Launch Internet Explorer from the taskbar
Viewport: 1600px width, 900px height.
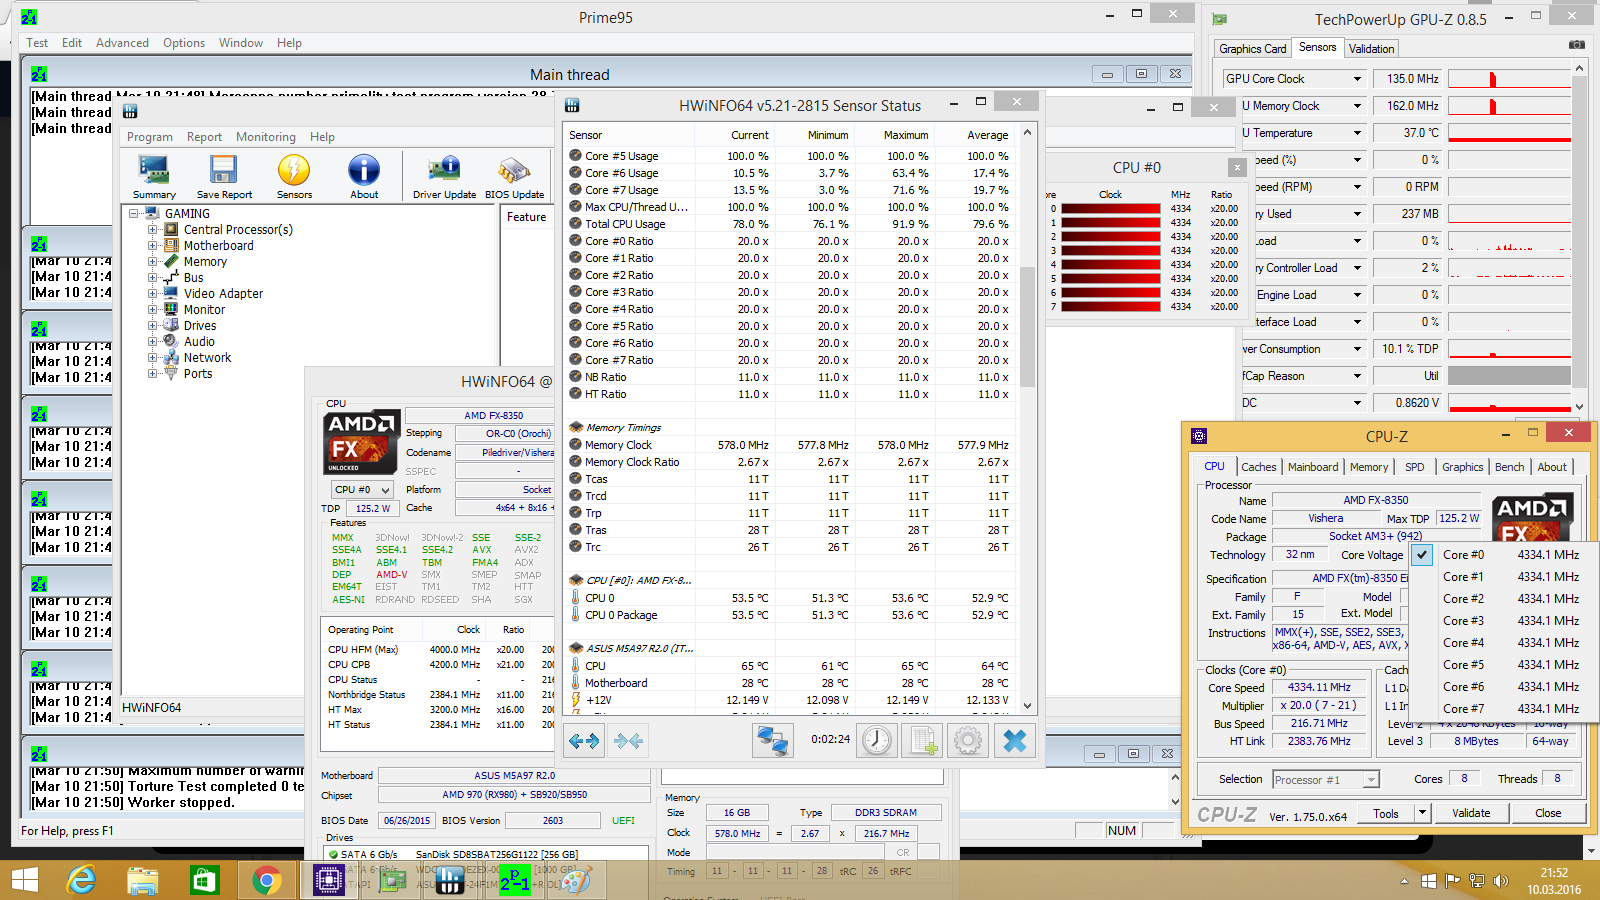81,880
